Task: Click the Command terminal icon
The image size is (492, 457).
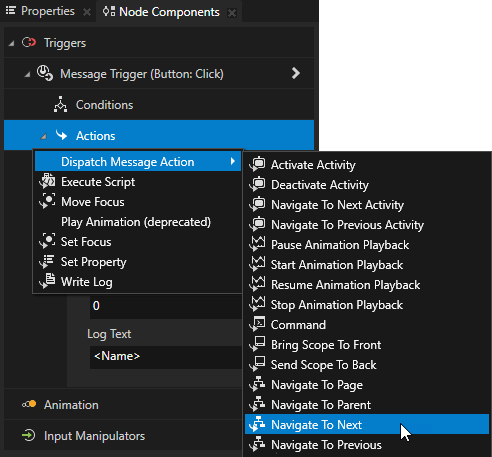Action: (x=257, y=325)
